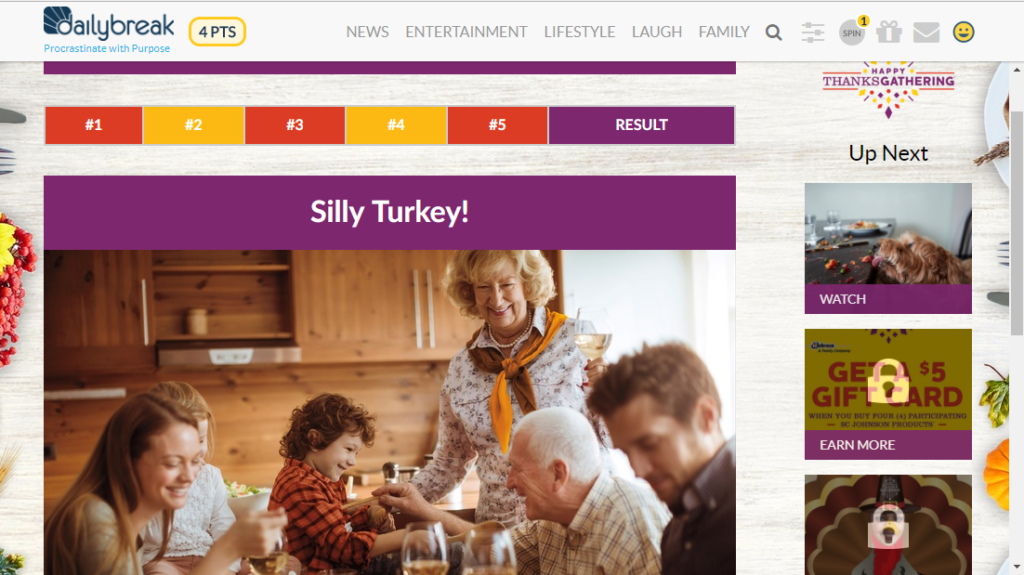Select the #3 quiz tab
Screen dimensions: 1024x575
click(295, 125)
